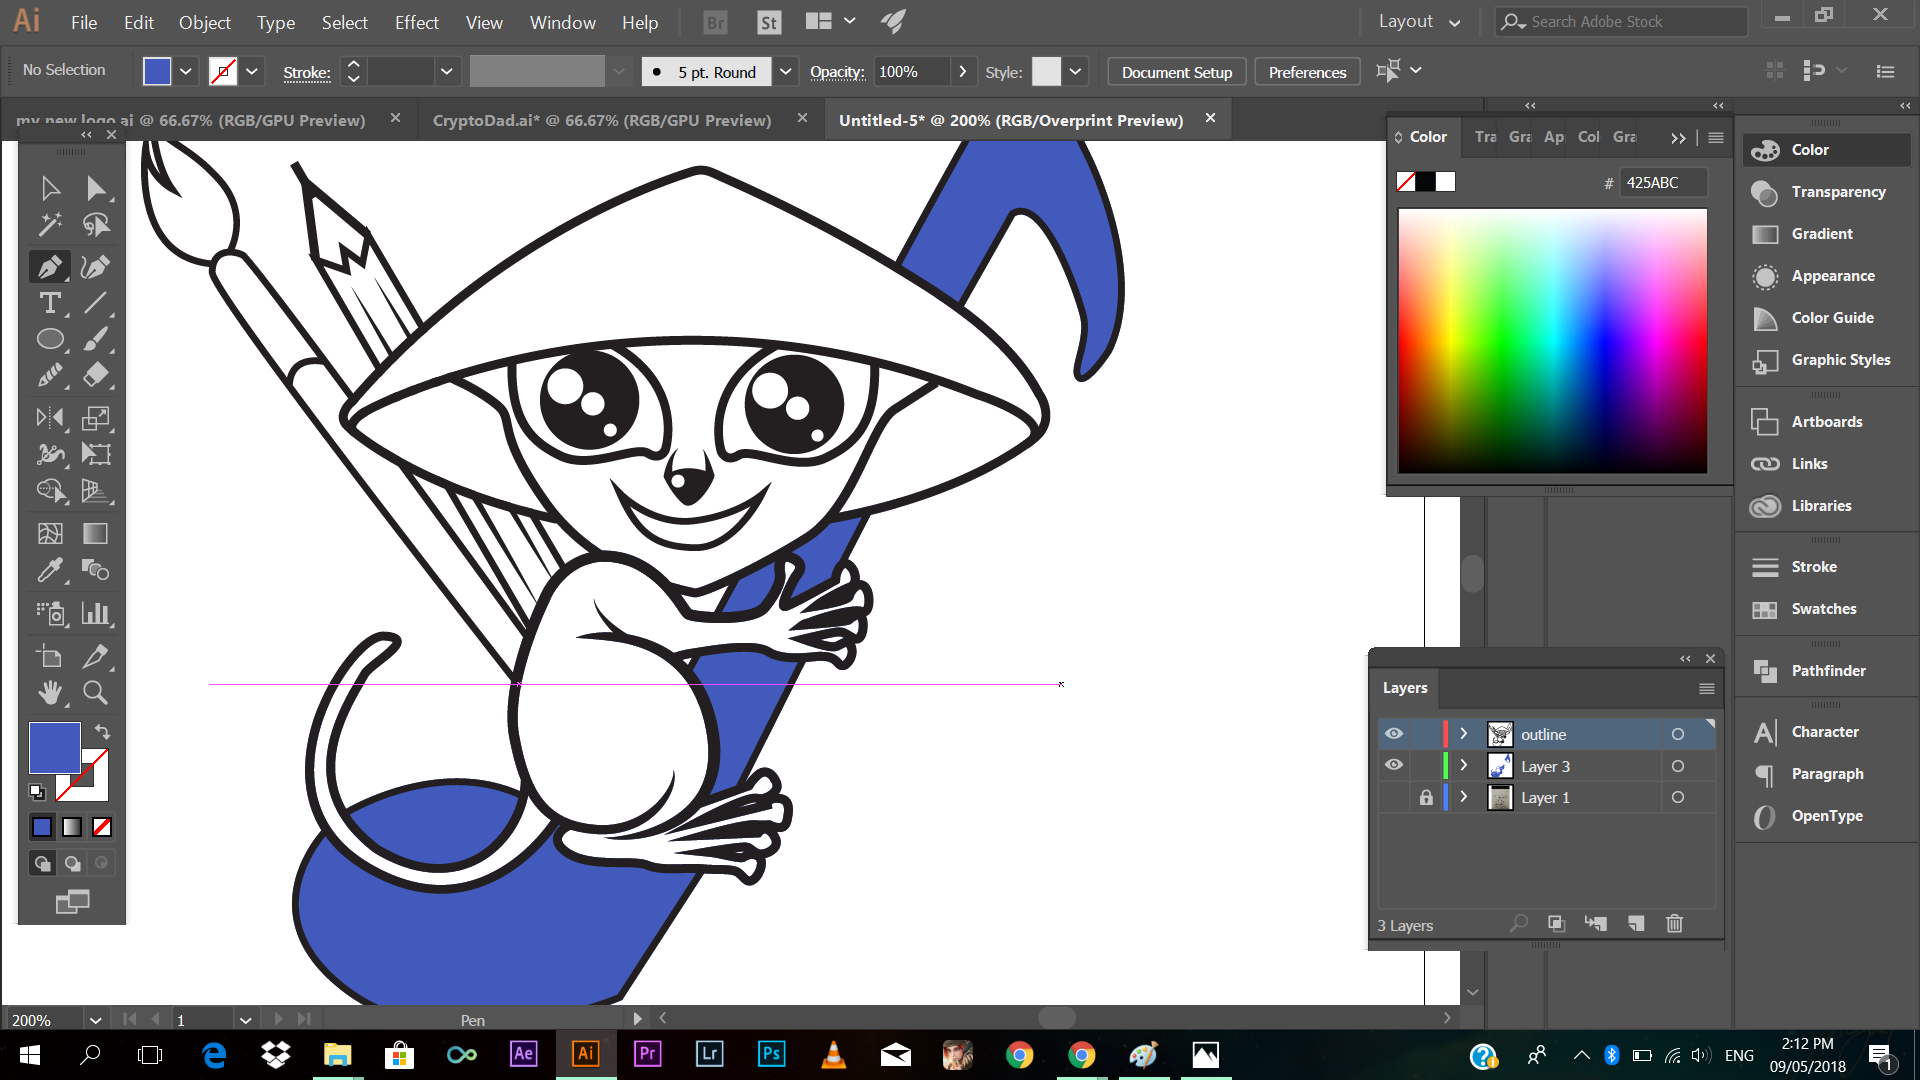
Task: Create a new layer in Layers panel
Action: pos(1636,923)
